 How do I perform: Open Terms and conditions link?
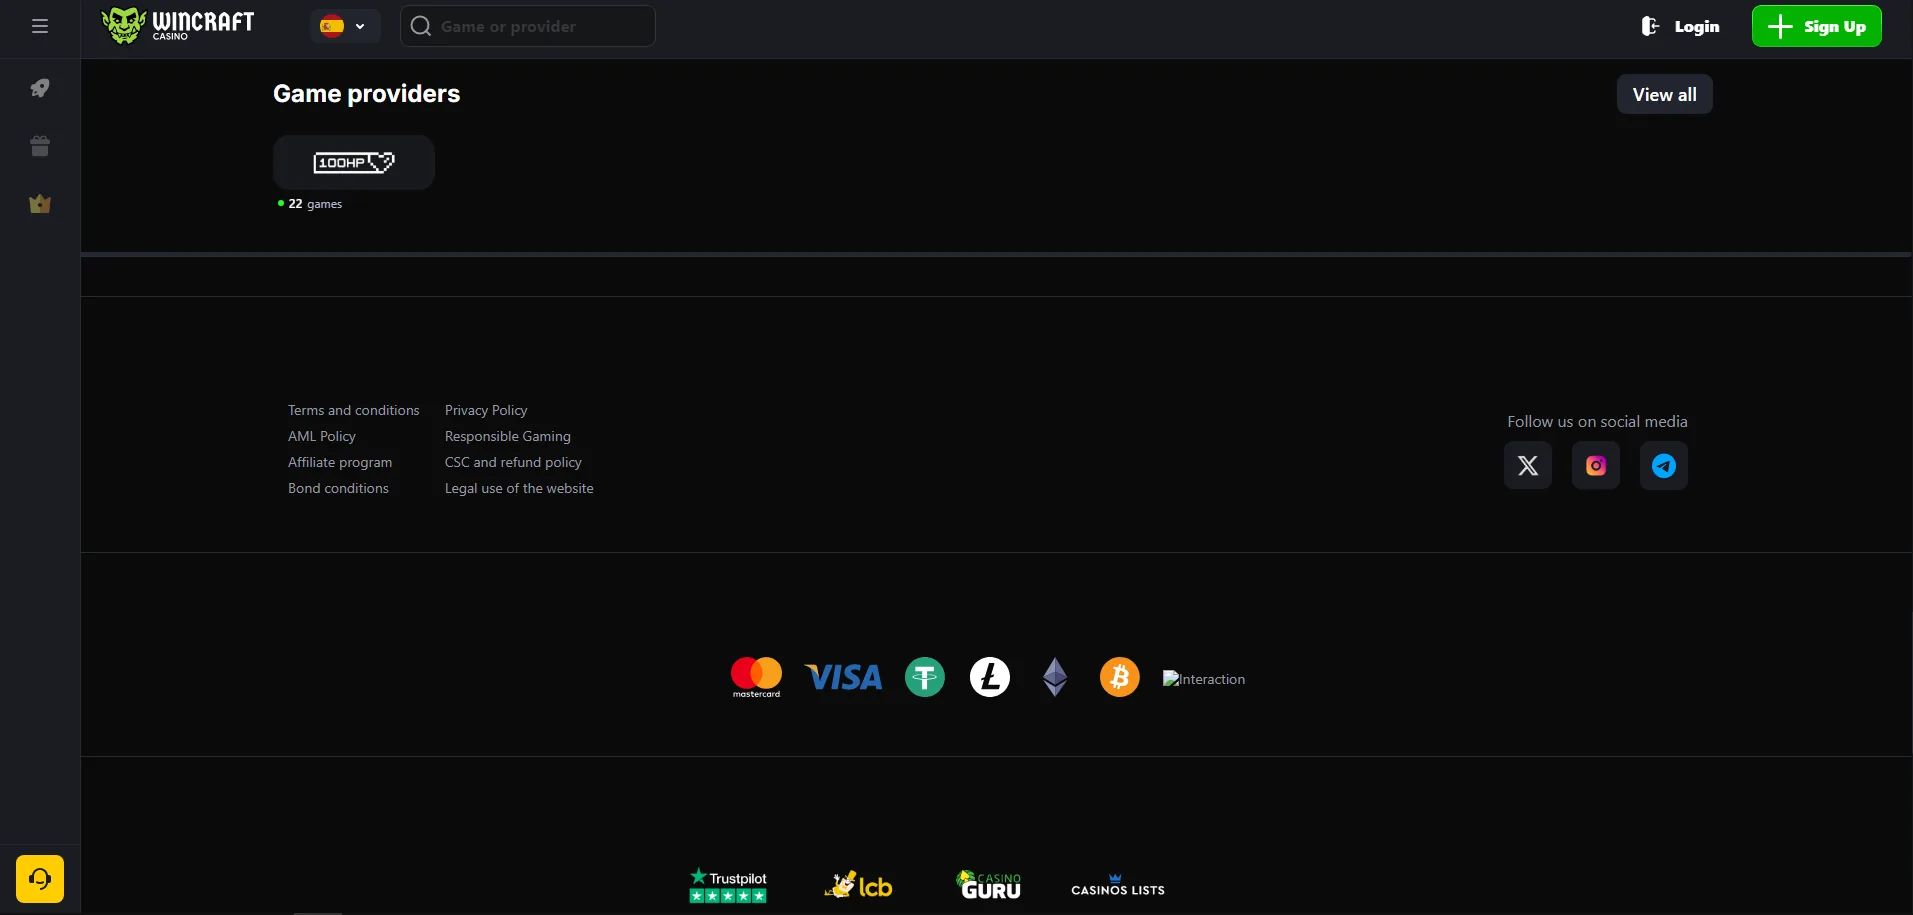point(354,410)
